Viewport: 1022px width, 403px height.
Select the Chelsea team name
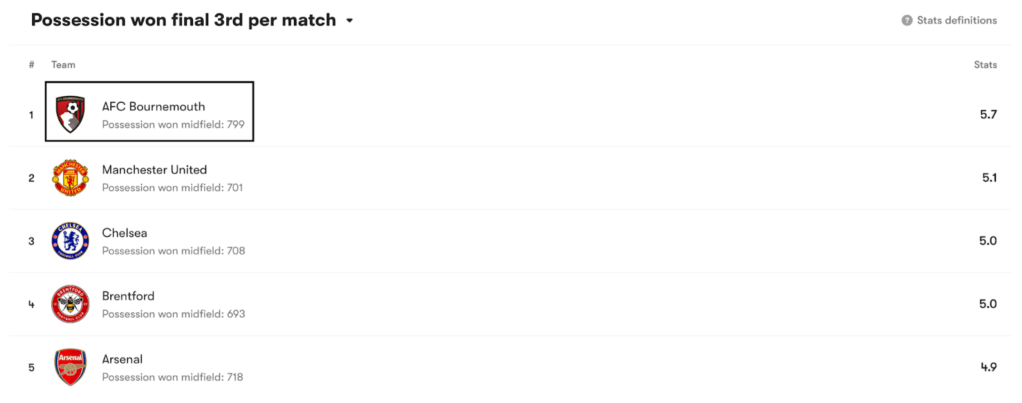coord(124,233)
